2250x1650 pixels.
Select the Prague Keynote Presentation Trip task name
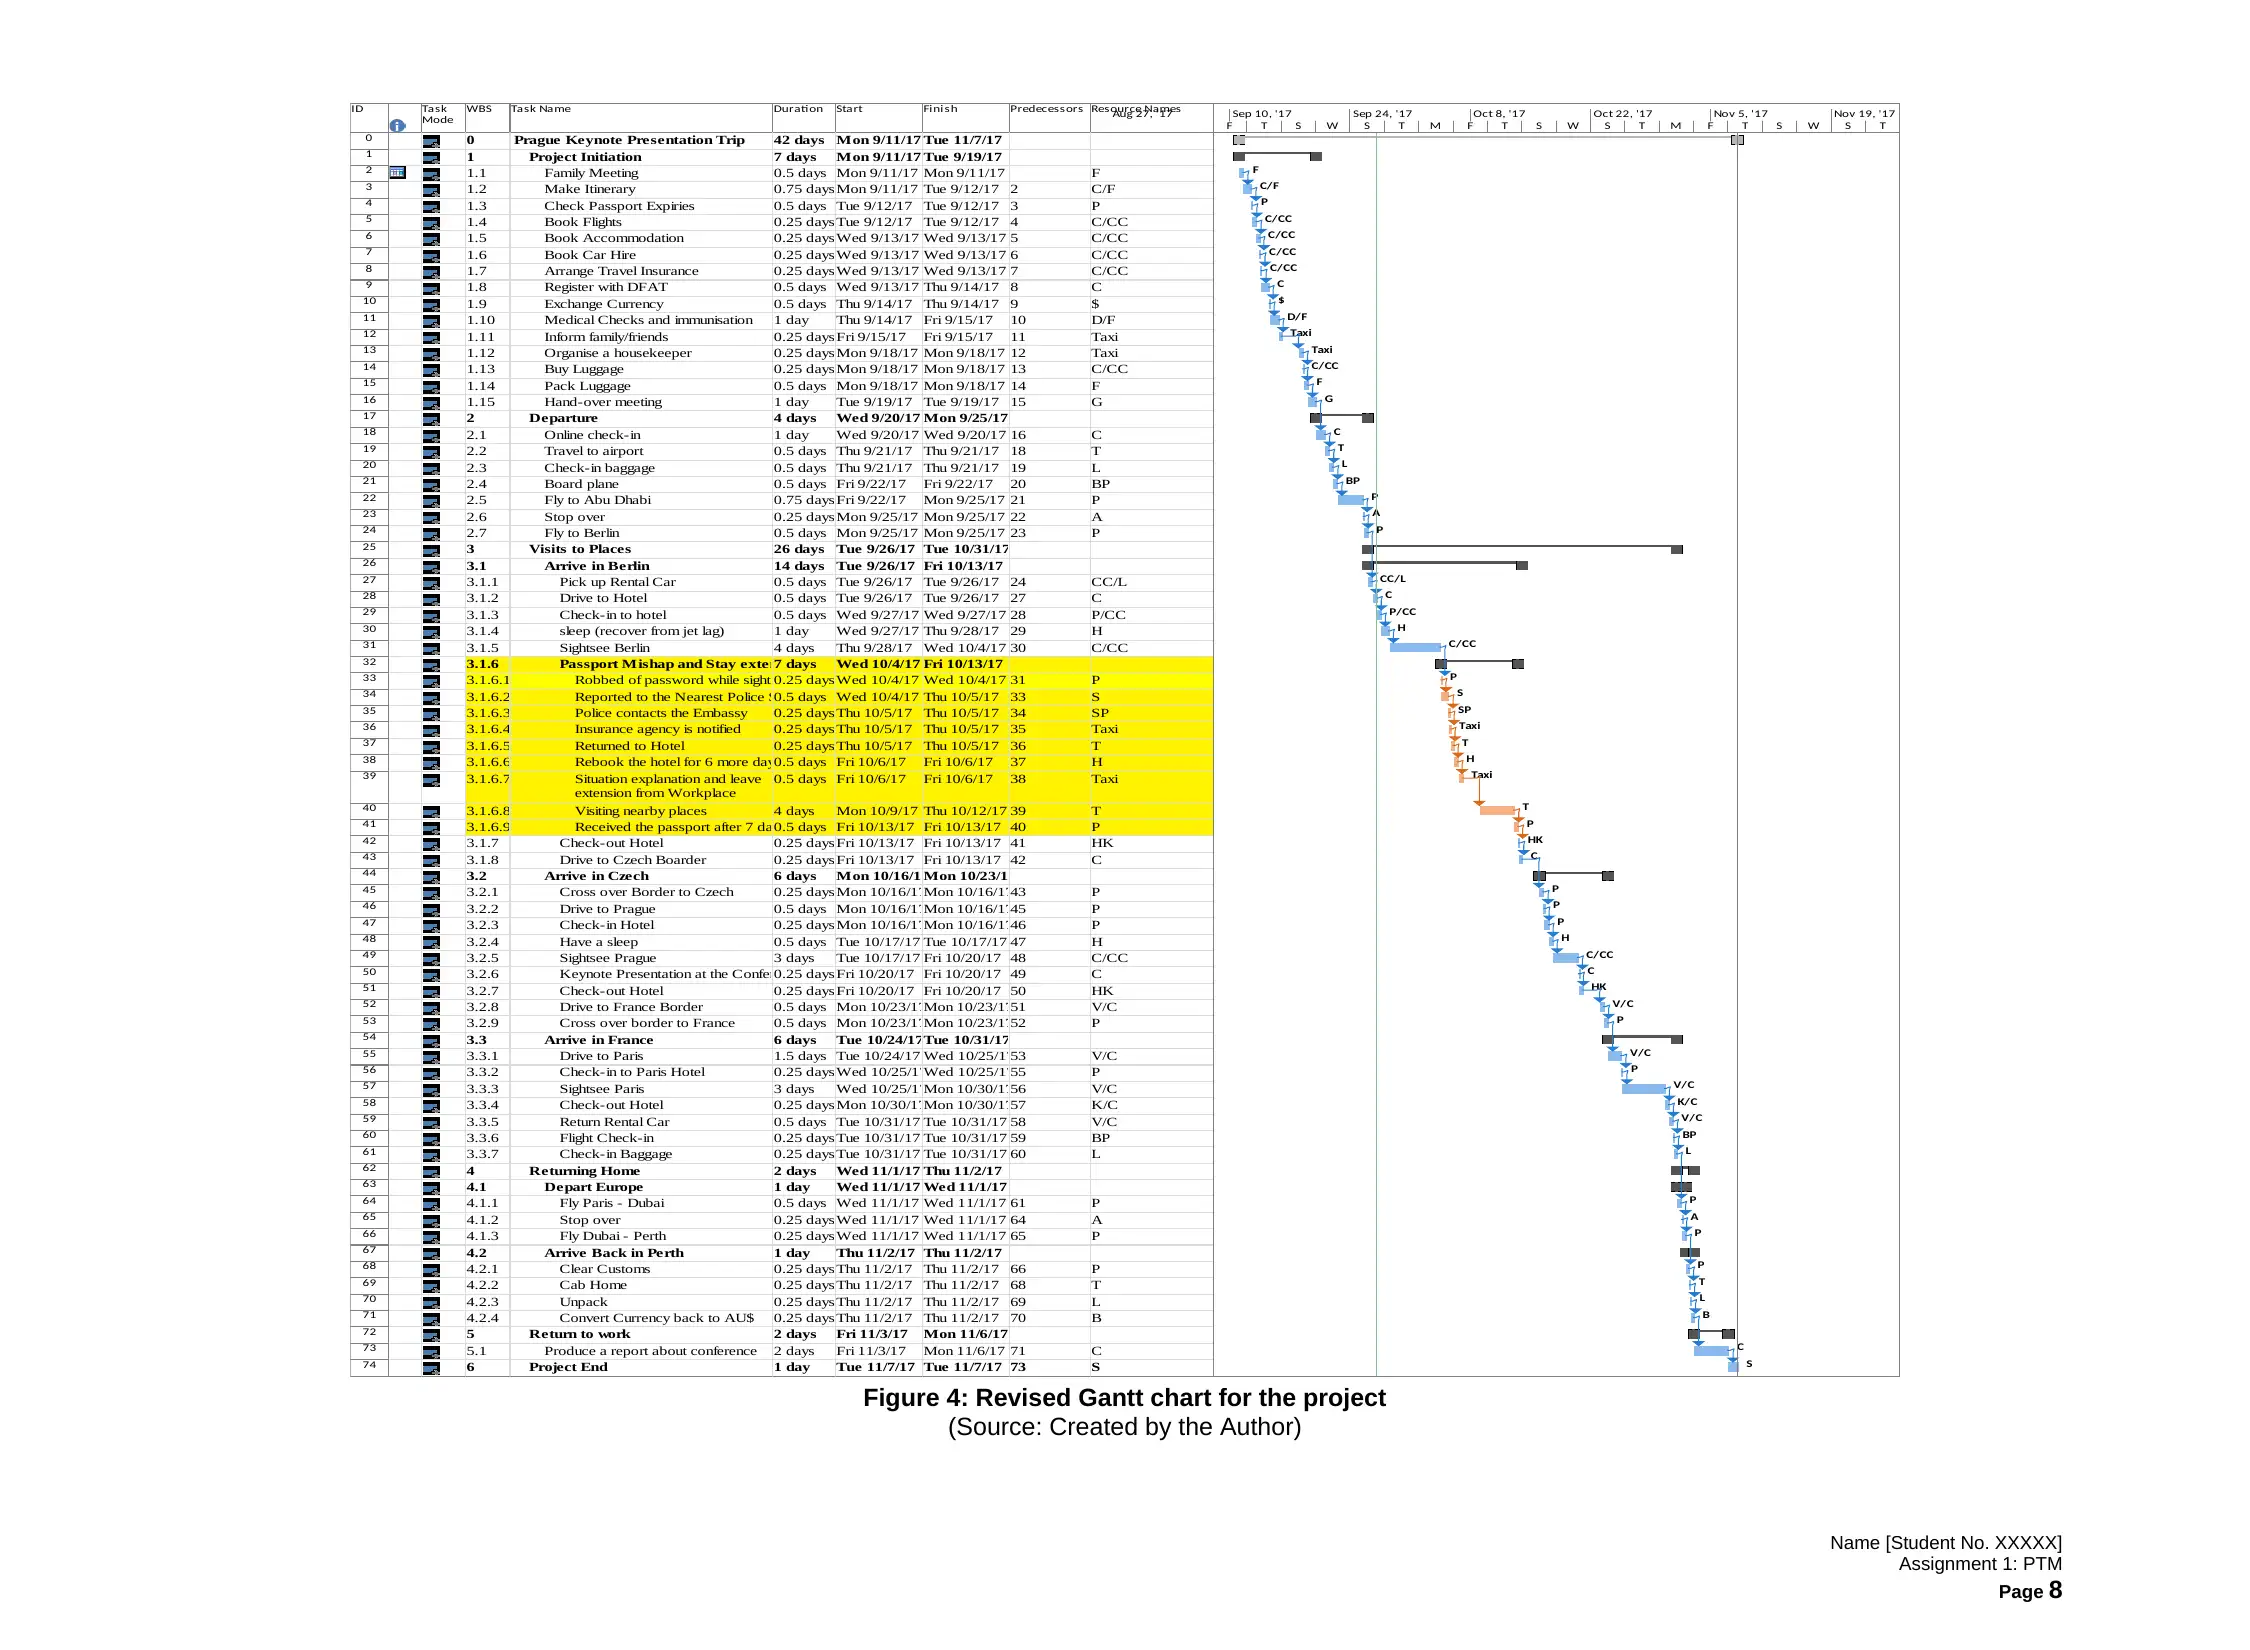click(x=629, y=141)
